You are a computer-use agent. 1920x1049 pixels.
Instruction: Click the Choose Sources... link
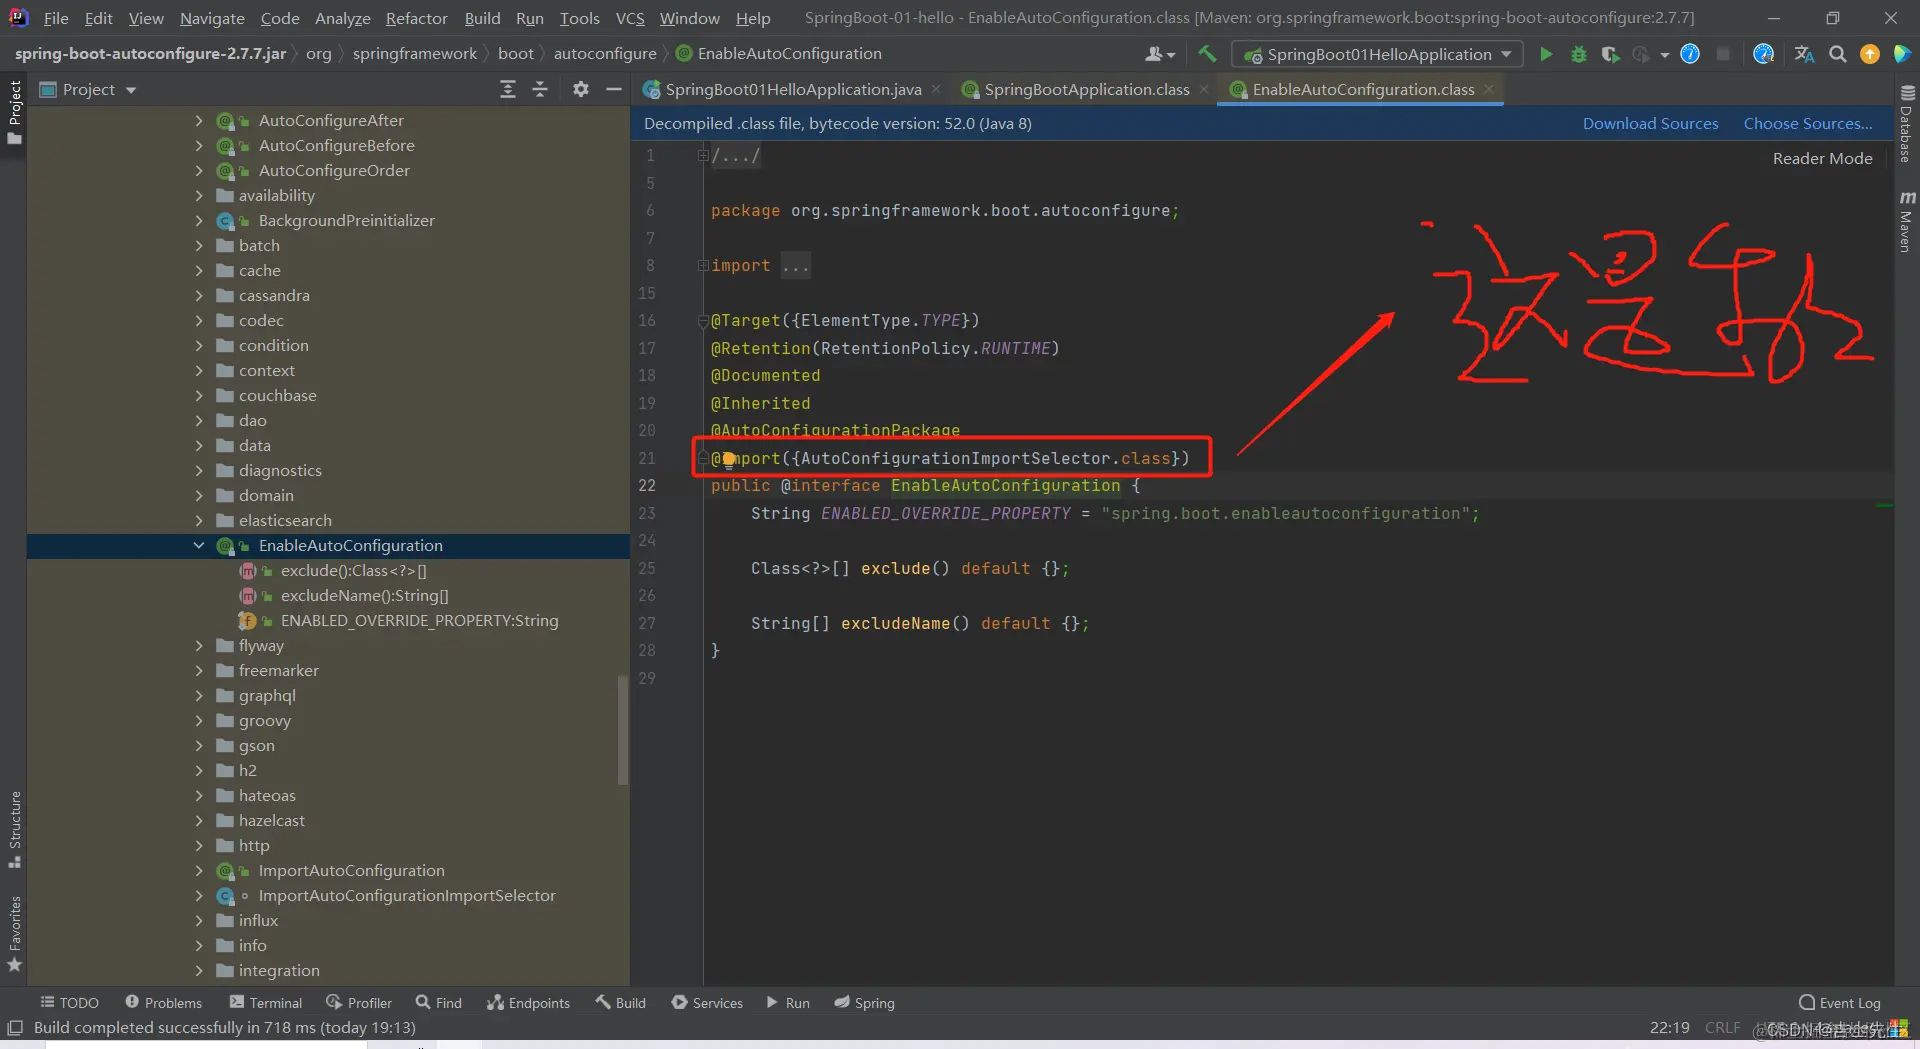(1808, 123)
